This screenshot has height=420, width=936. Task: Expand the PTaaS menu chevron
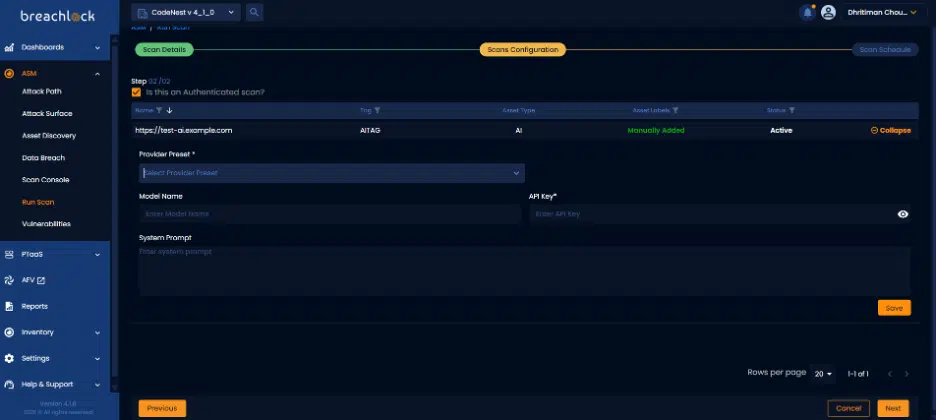[97, 255]
